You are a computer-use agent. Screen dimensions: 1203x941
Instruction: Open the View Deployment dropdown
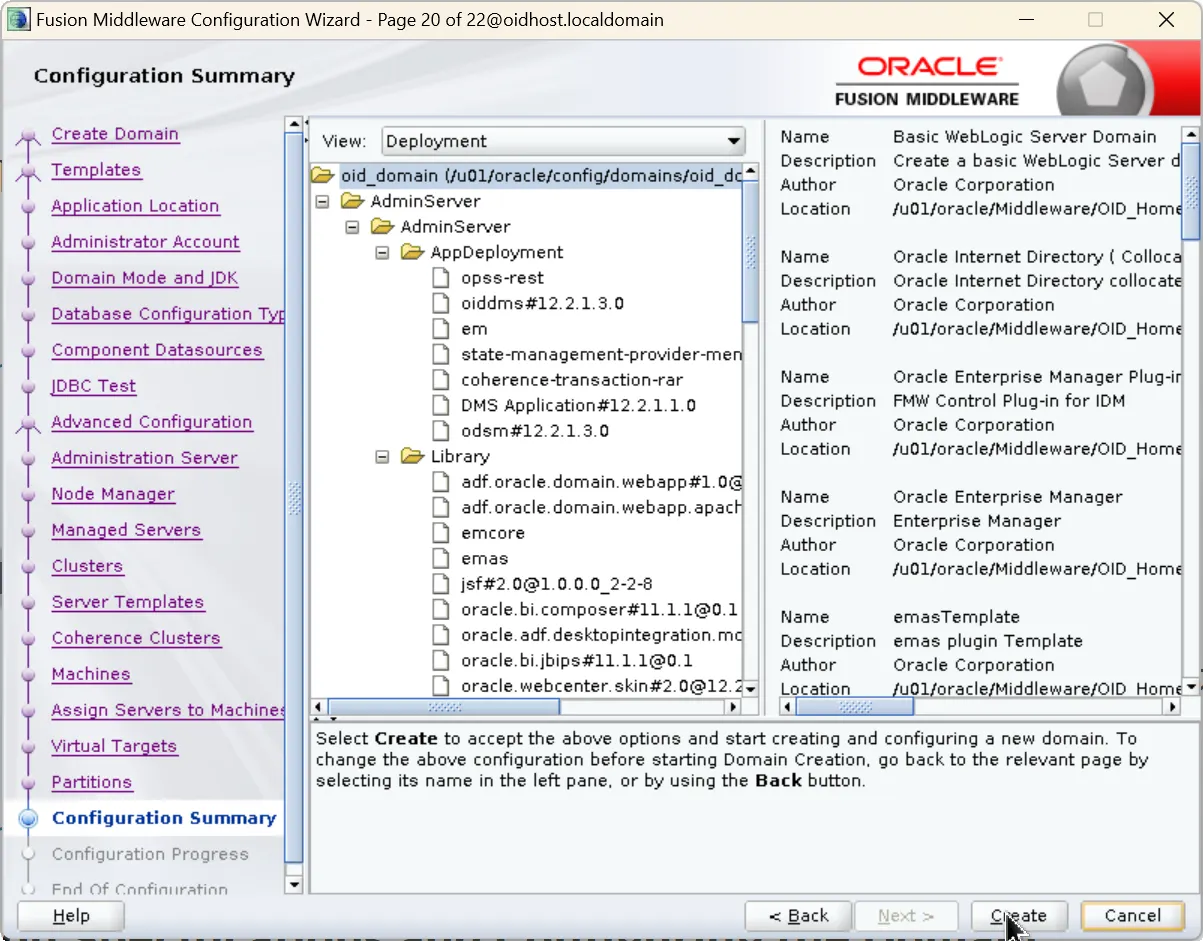[564, 141]
